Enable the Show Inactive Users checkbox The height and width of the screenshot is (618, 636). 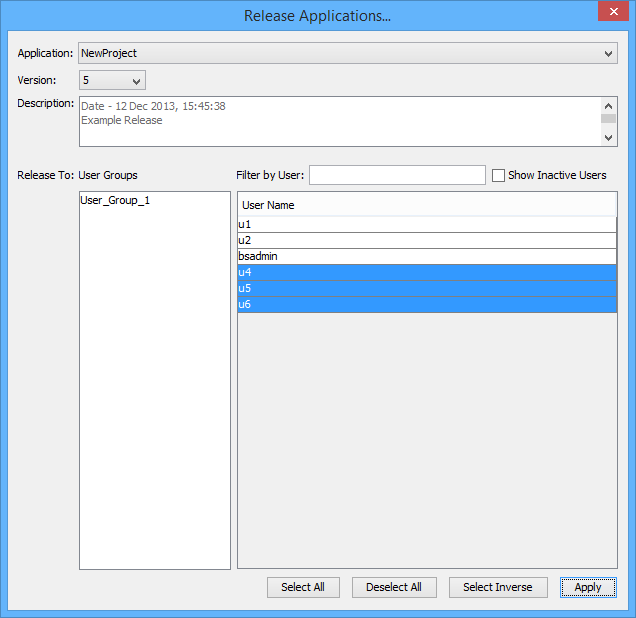pos(499,176)
